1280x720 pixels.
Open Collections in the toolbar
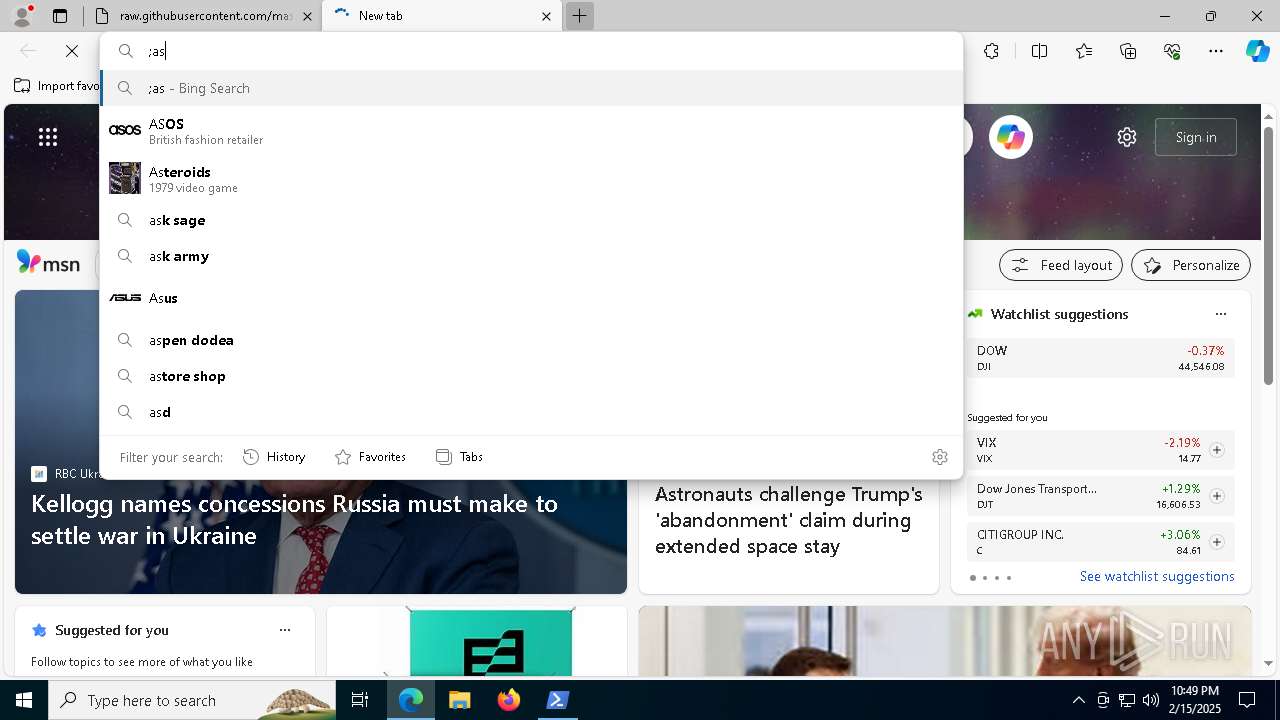[x=1128, y=51]
